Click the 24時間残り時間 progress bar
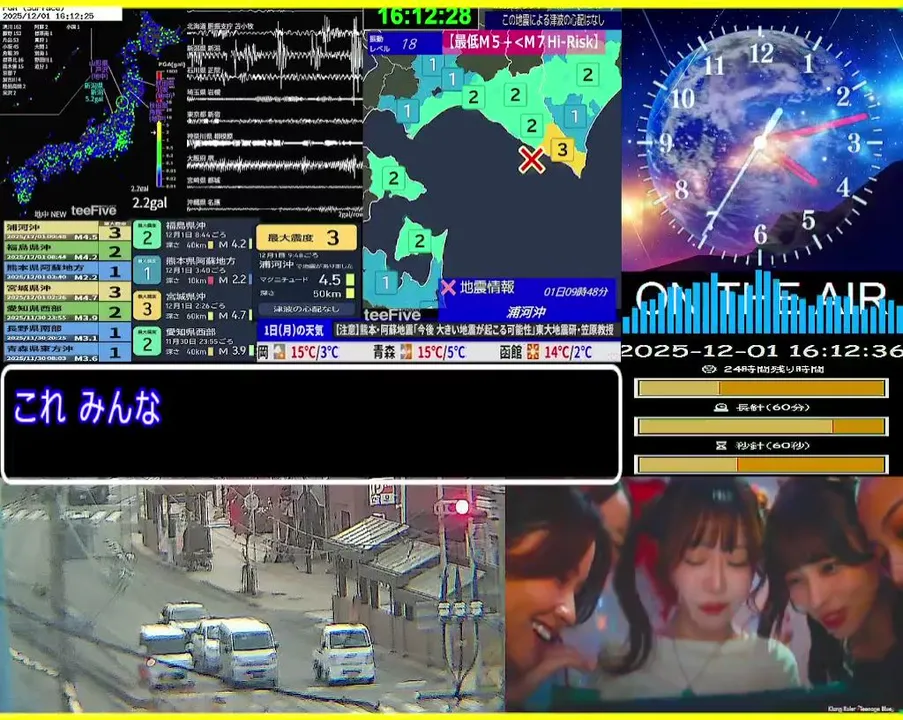 [761, 388]
